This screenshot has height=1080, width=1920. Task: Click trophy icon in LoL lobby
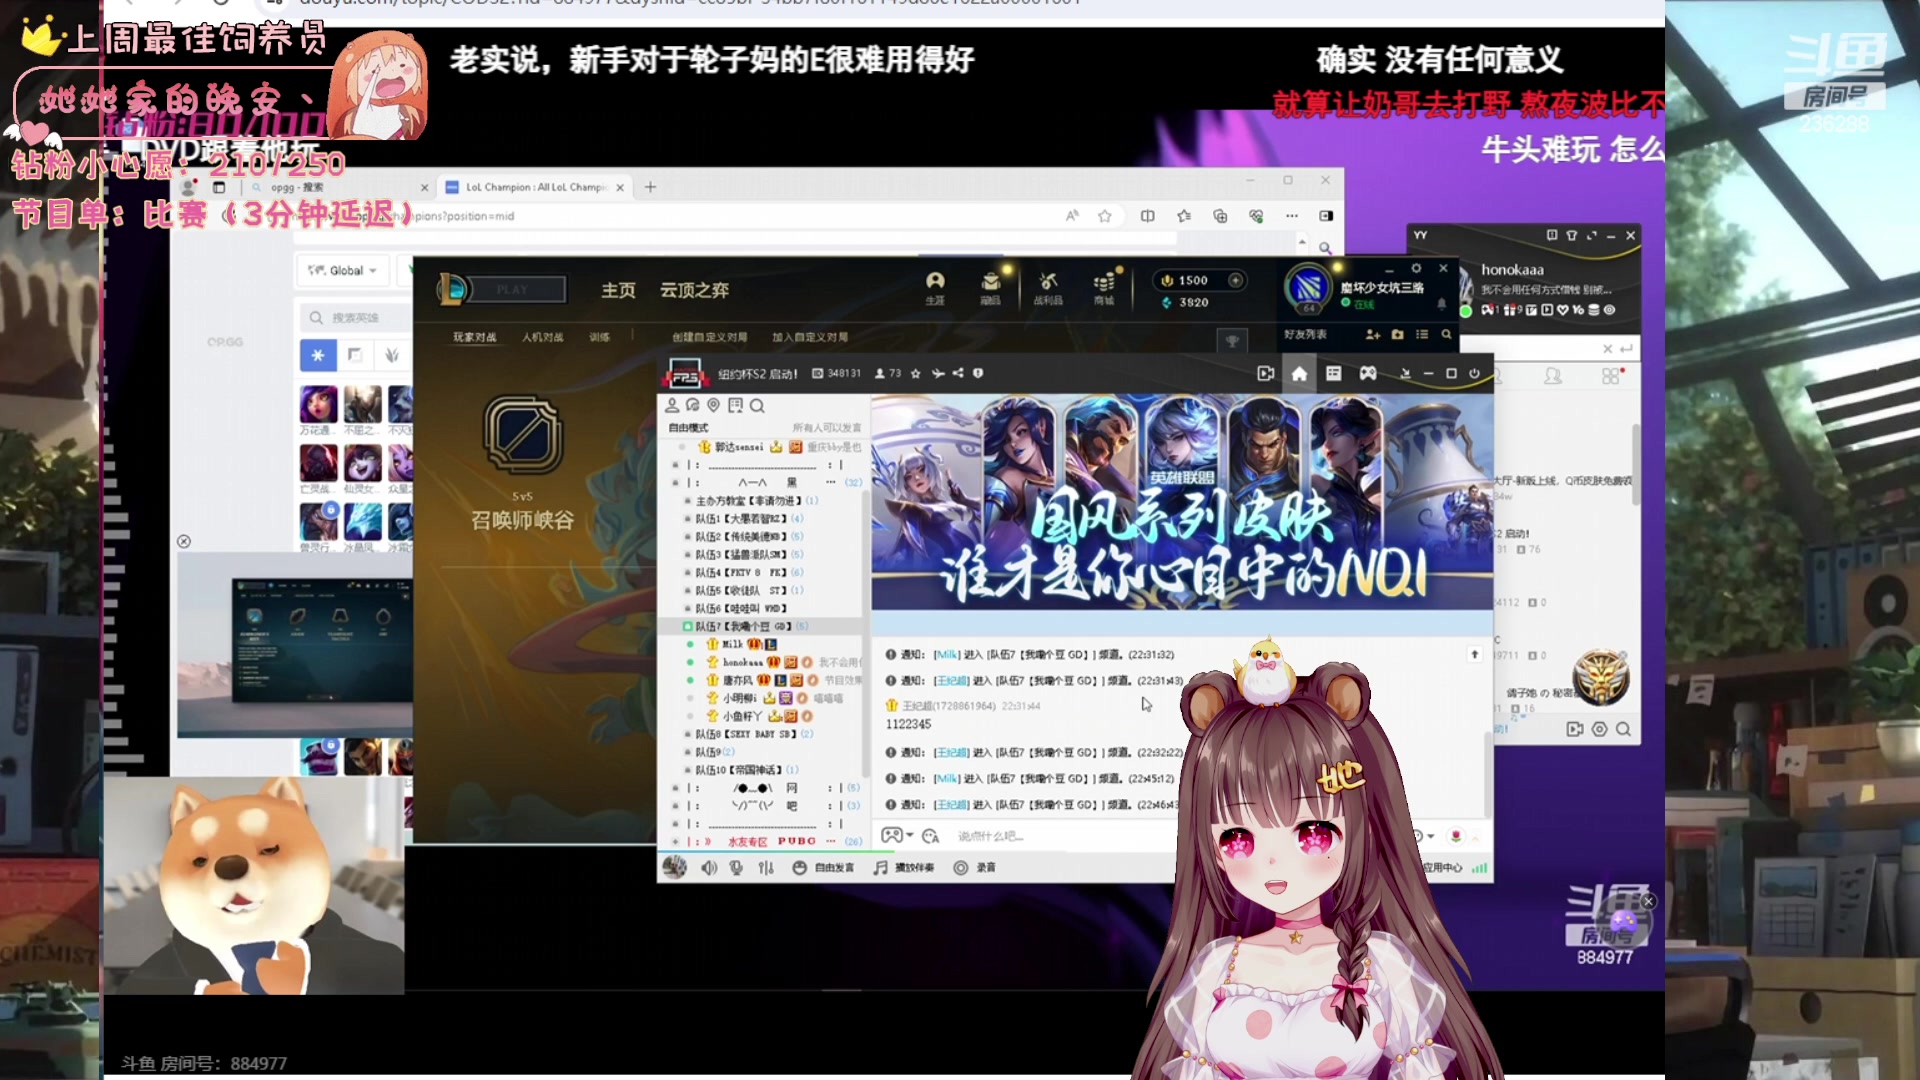(x=1232, y=341)
